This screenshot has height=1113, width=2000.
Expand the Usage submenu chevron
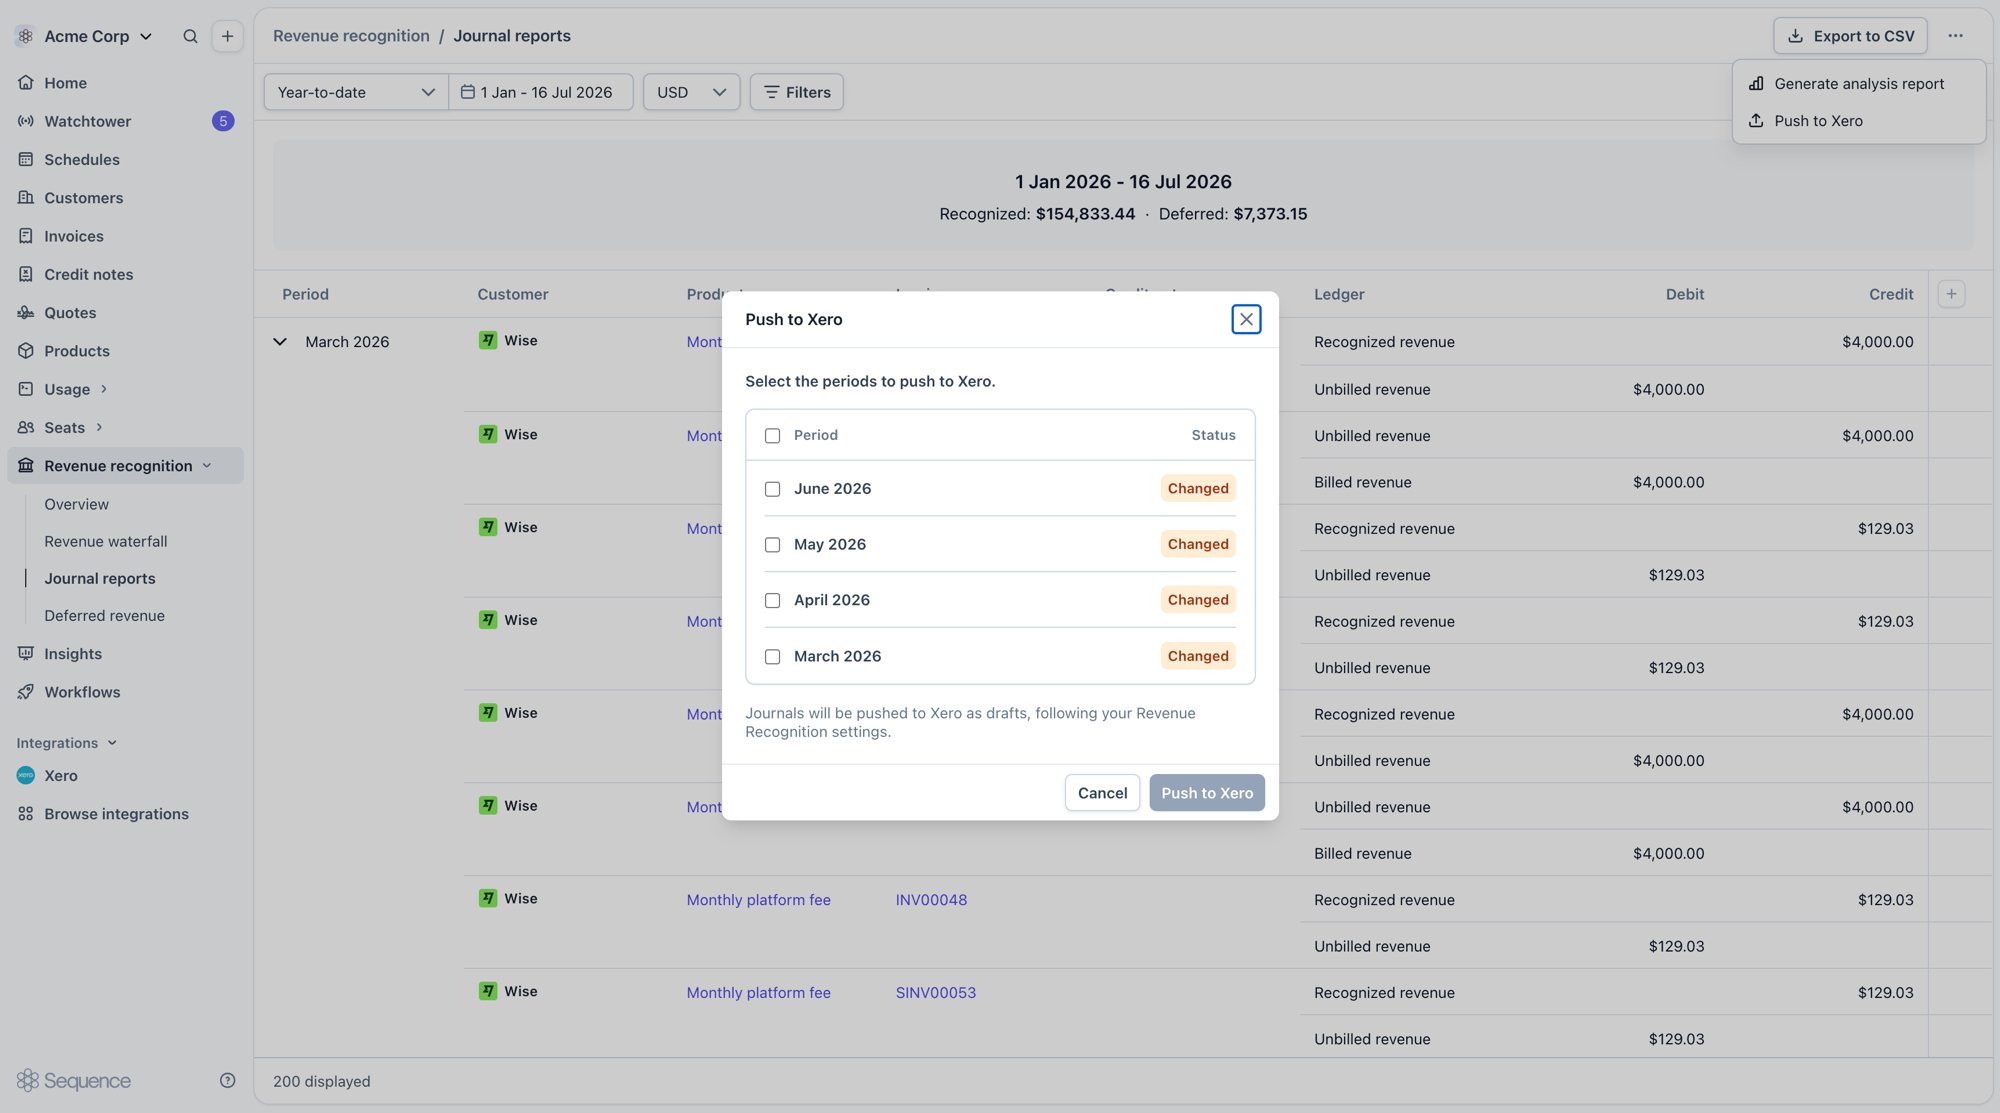click(x=103, y=389)
